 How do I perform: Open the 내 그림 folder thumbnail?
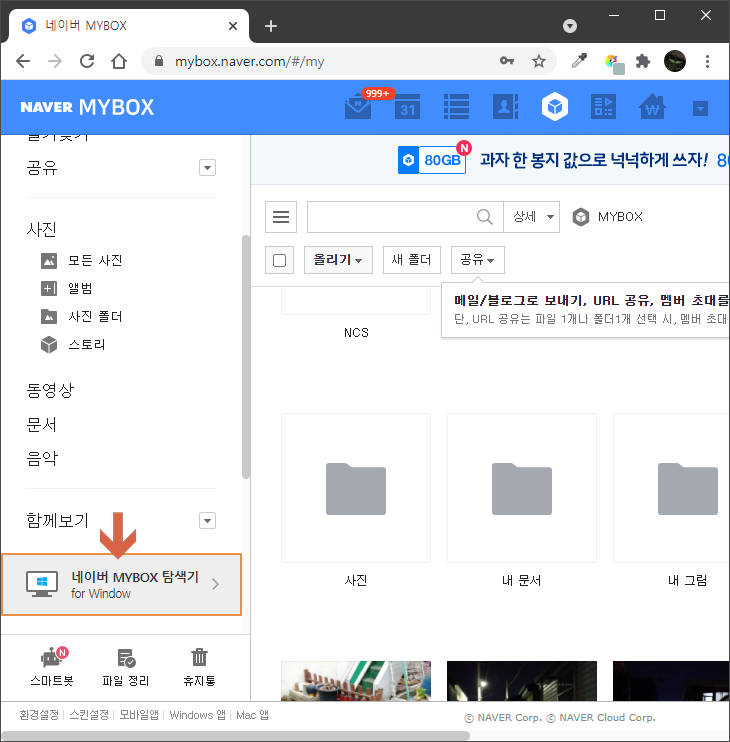pos(672,488)
